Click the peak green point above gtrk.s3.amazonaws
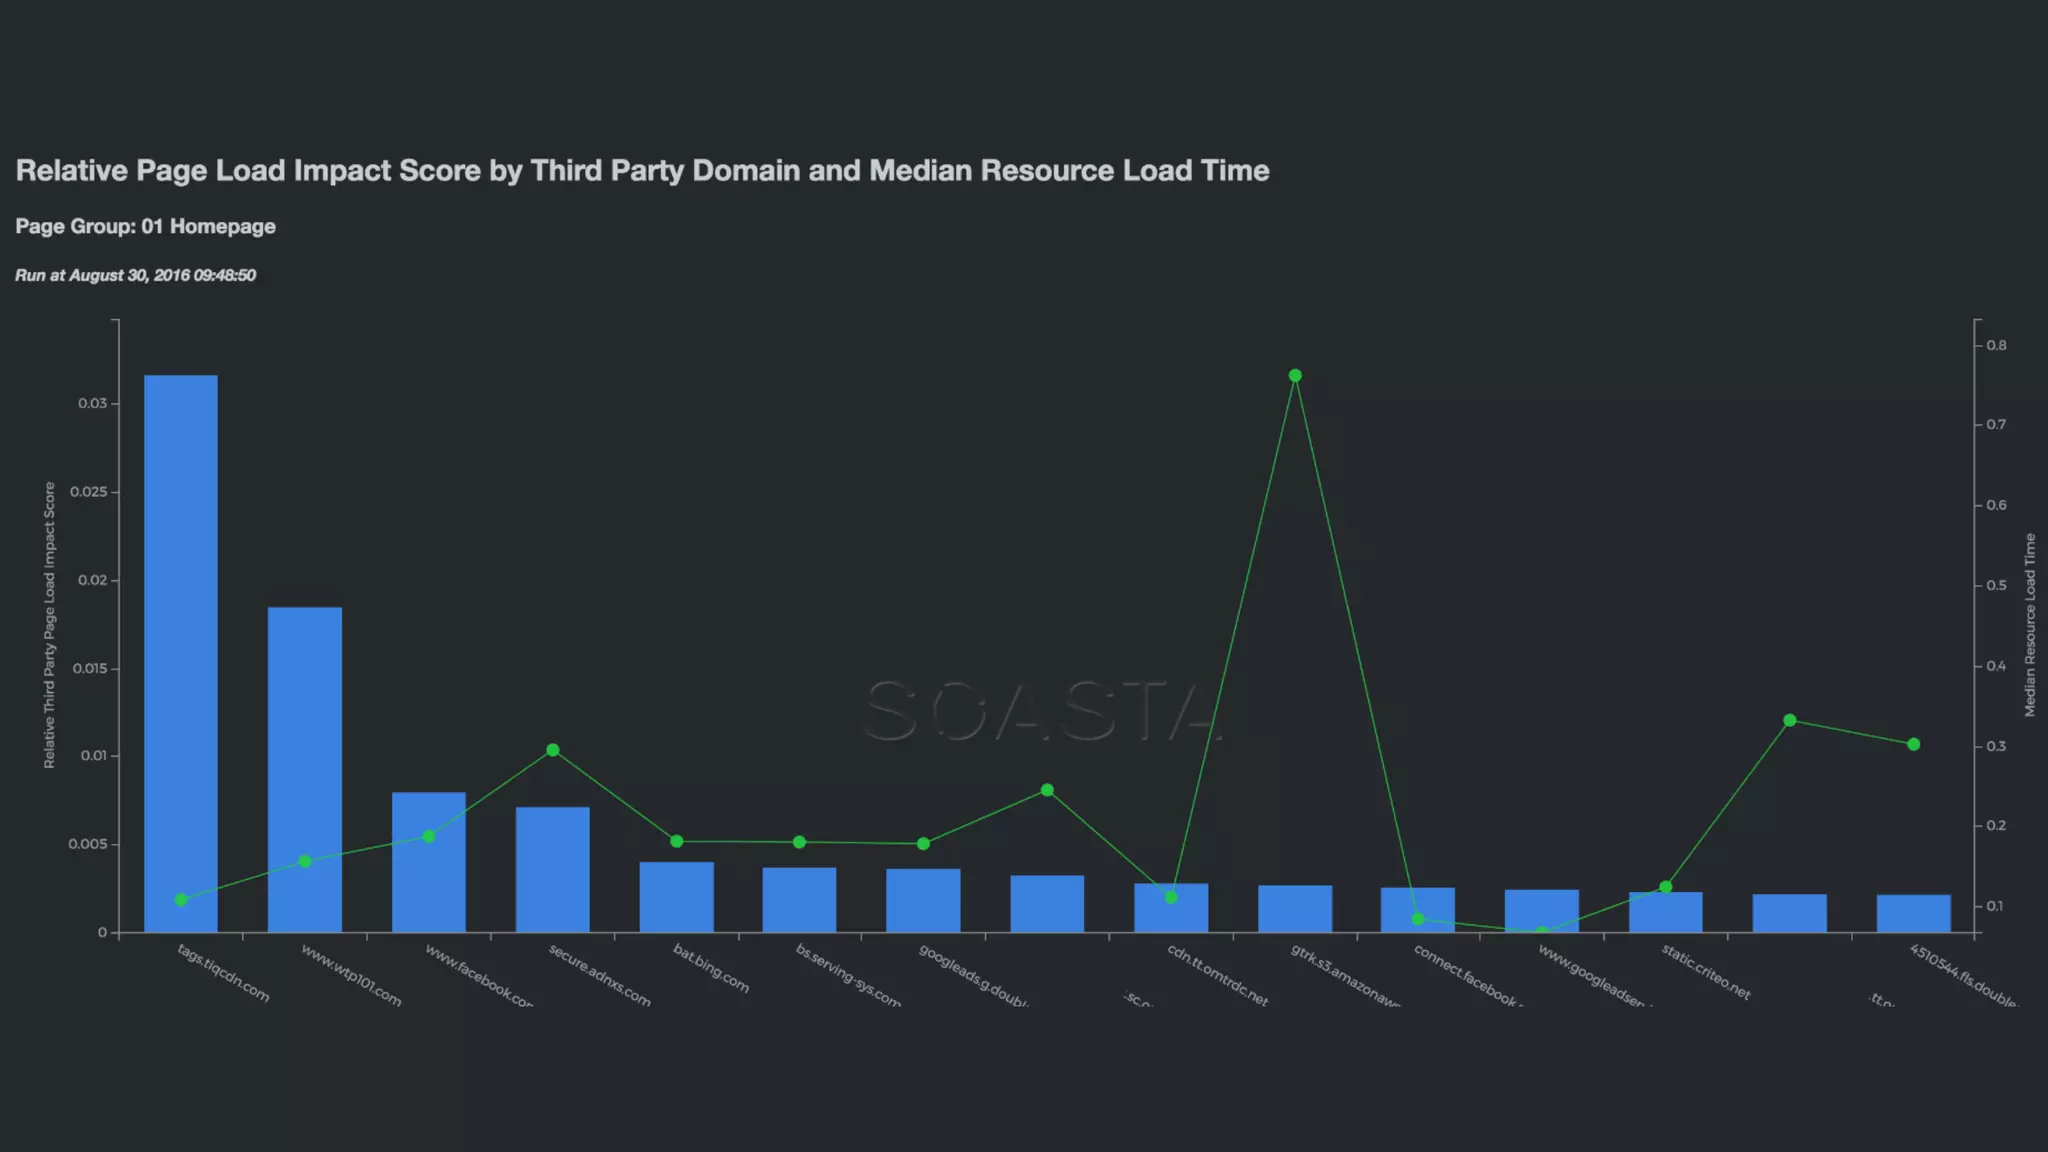Screen dimensions: 2048x1152 point(1295,376)
